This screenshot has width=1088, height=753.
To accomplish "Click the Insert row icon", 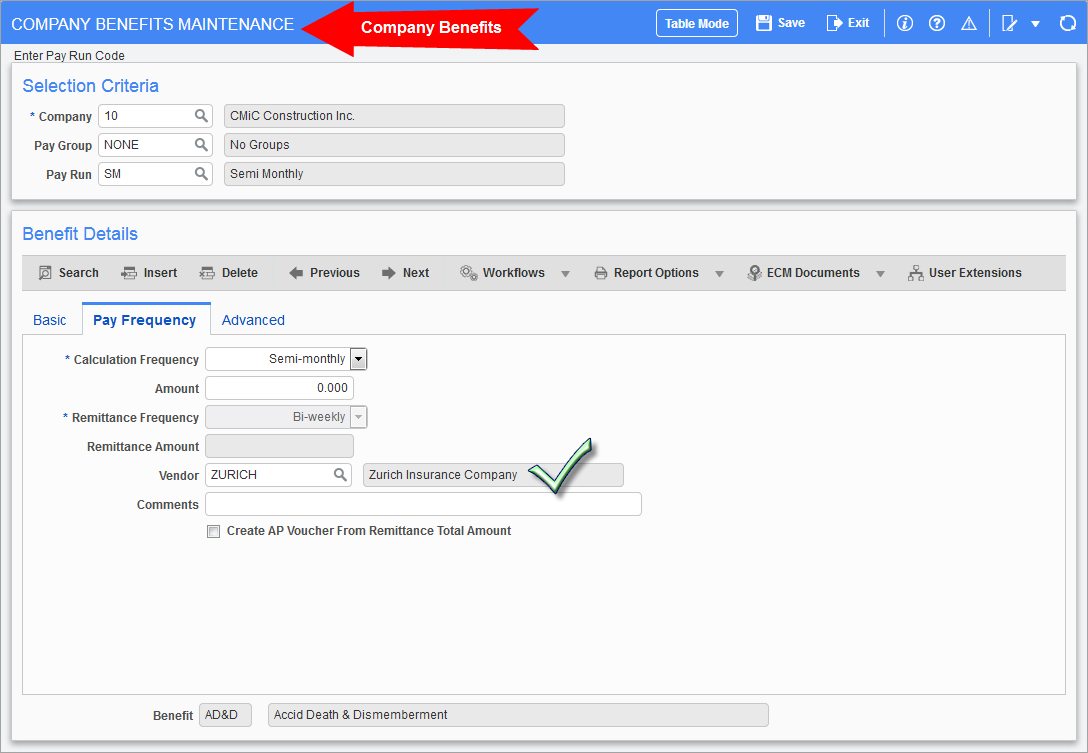I will (x=129, y=273).
